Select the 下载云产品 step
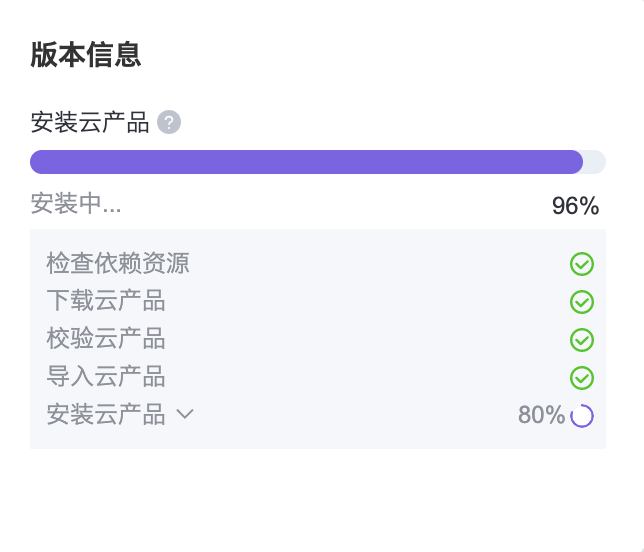 (x=106, y=301)
